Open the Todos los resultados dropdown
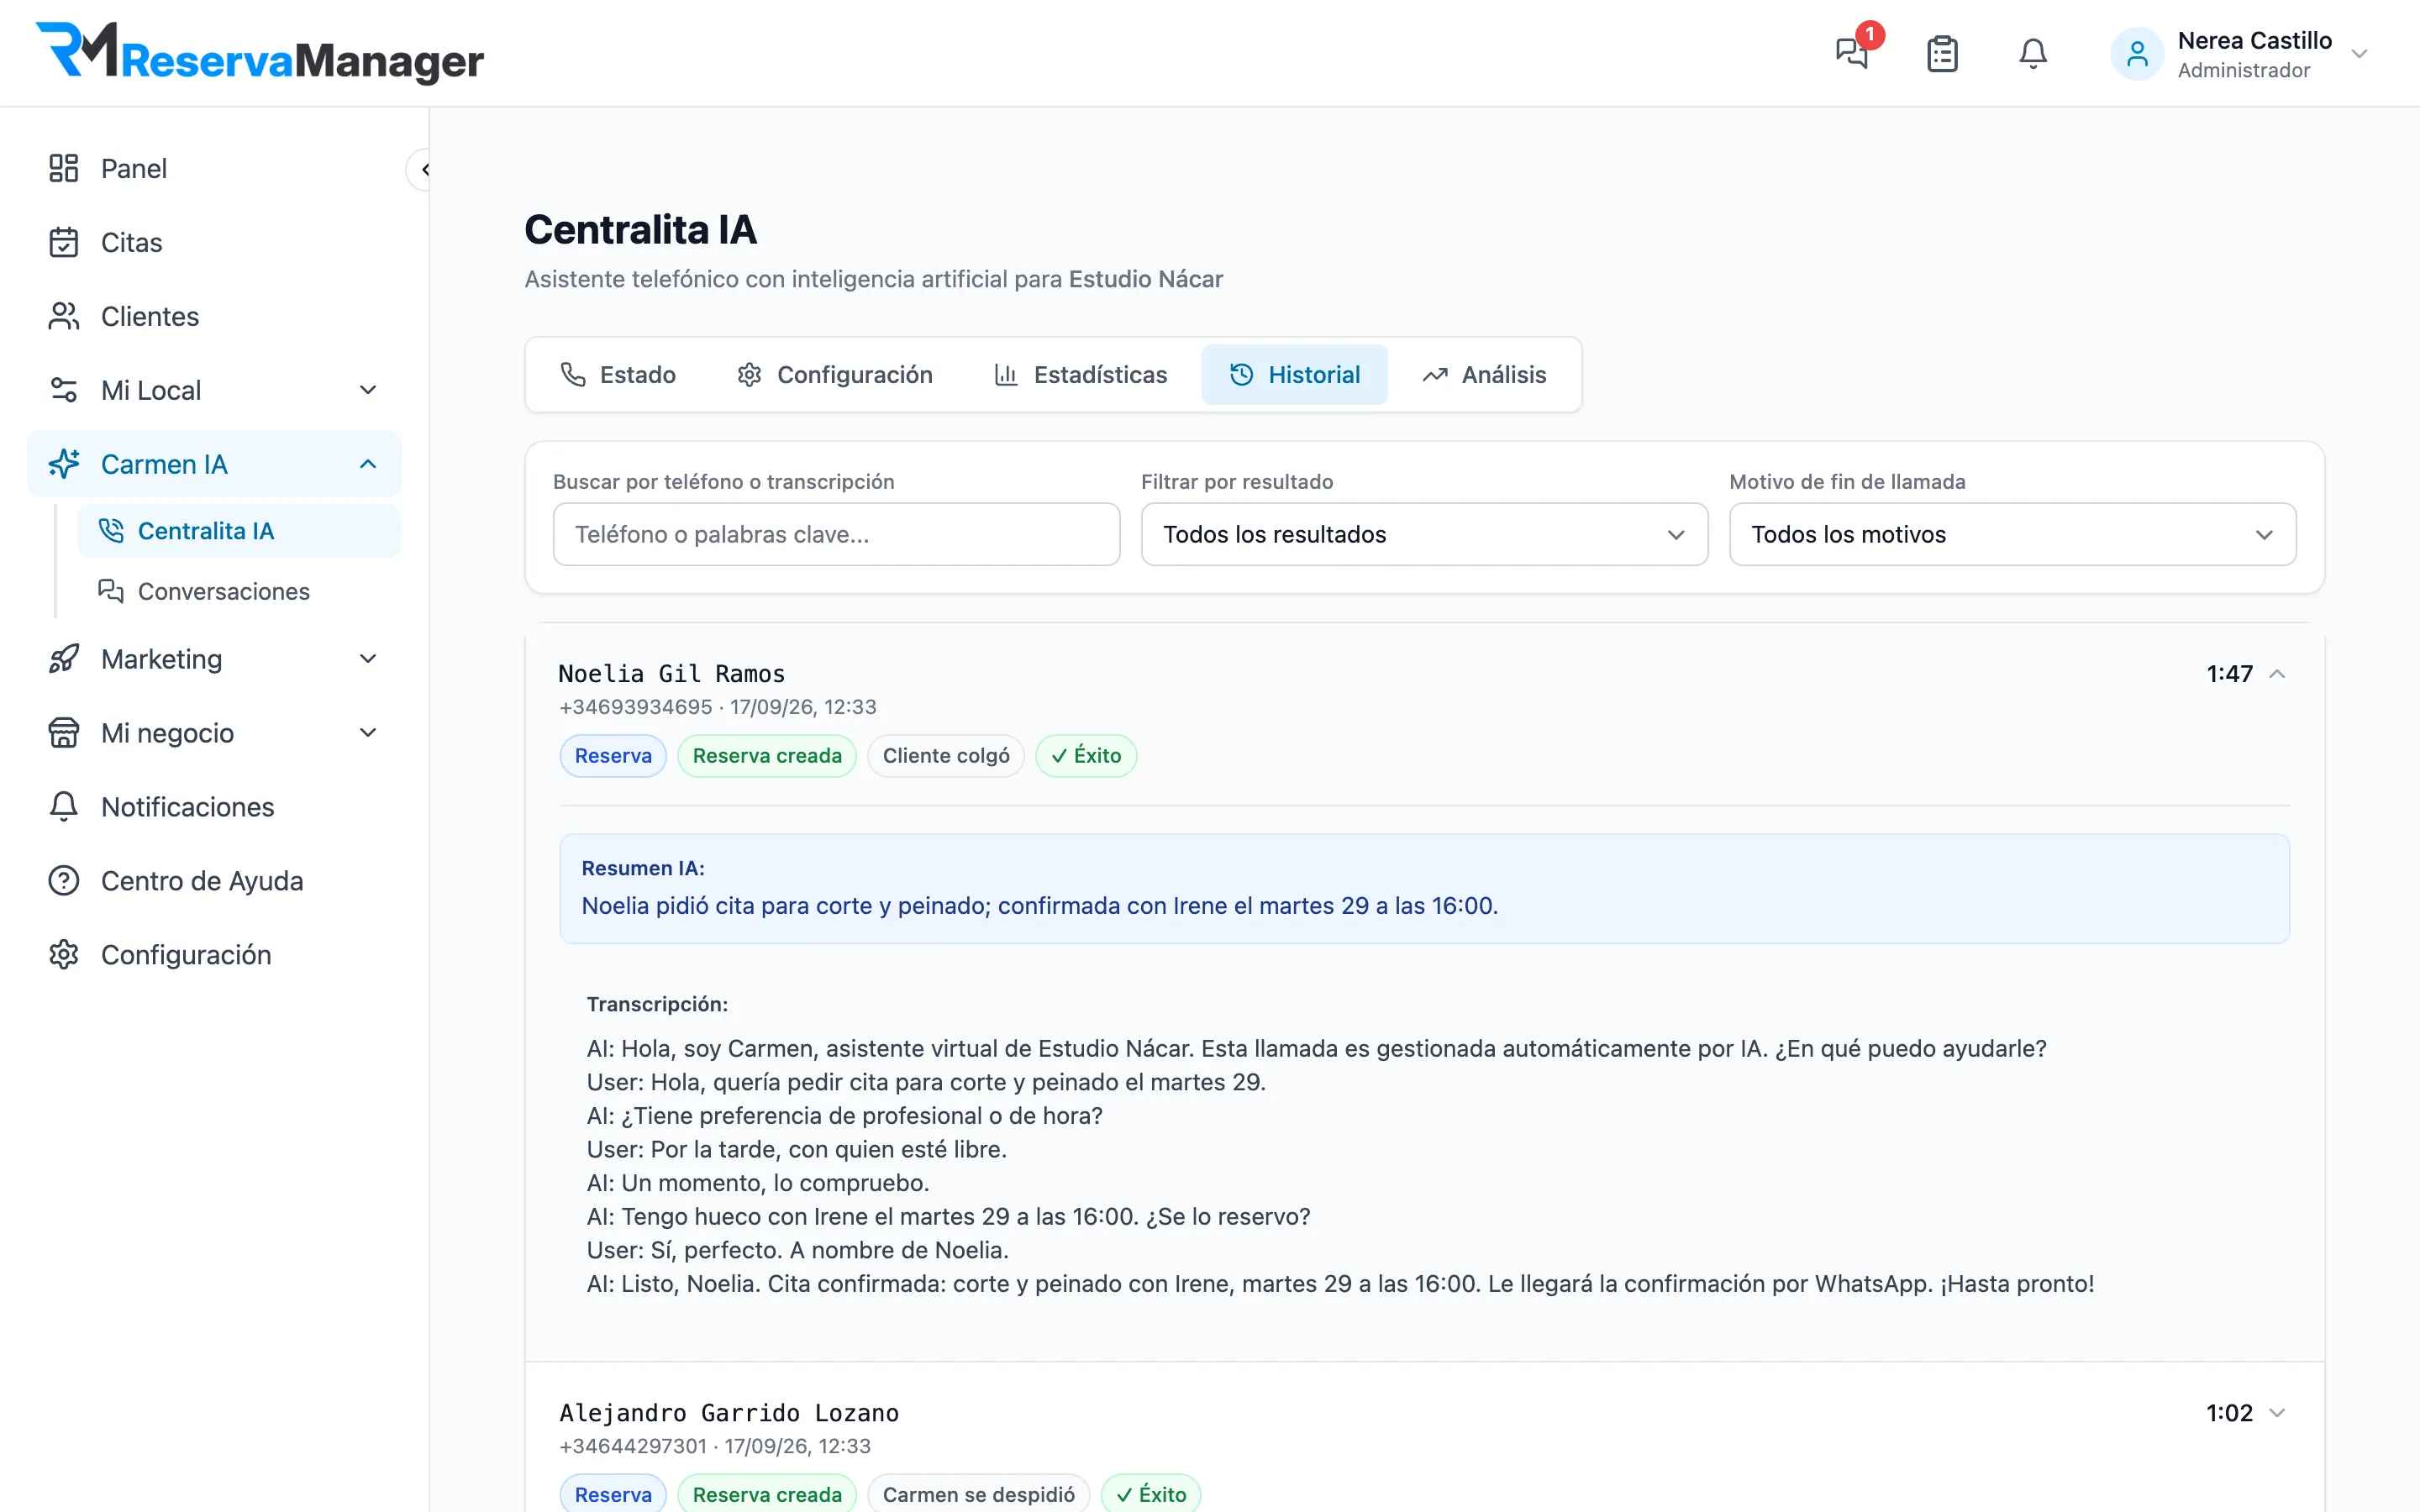 [1424, 534]
